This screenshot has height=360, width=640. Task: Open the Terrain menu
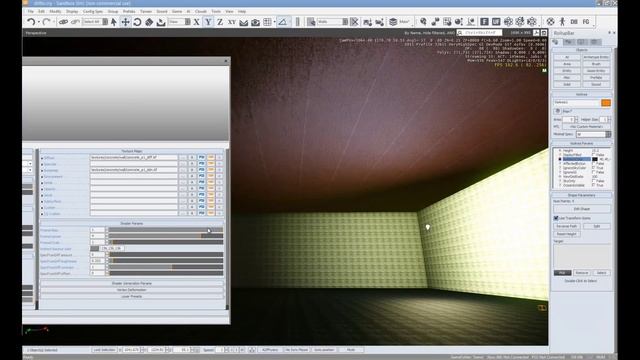[x=146, y=11]
